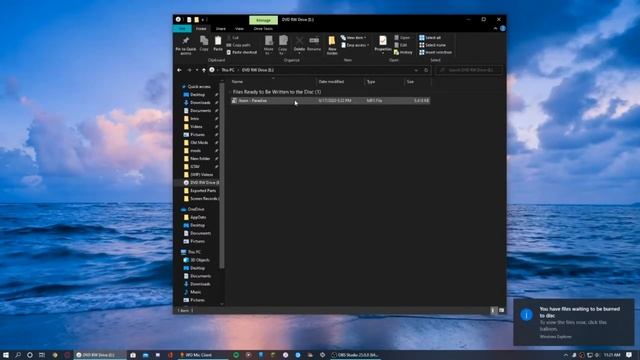The width and height of the screenshot is (640, 360).
Task: Click Select none in the ribbon
Action: point(432,45)
